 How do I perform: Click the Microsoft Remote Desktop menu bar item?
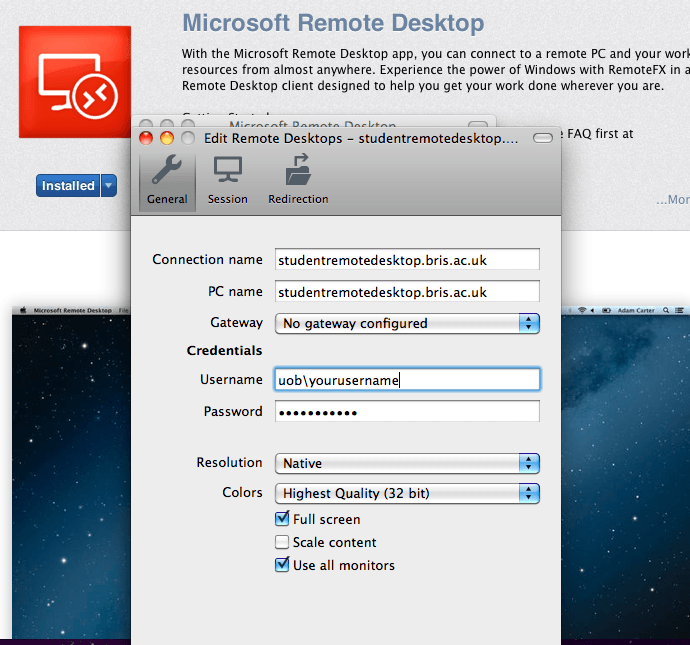click(x=72, y=310)
